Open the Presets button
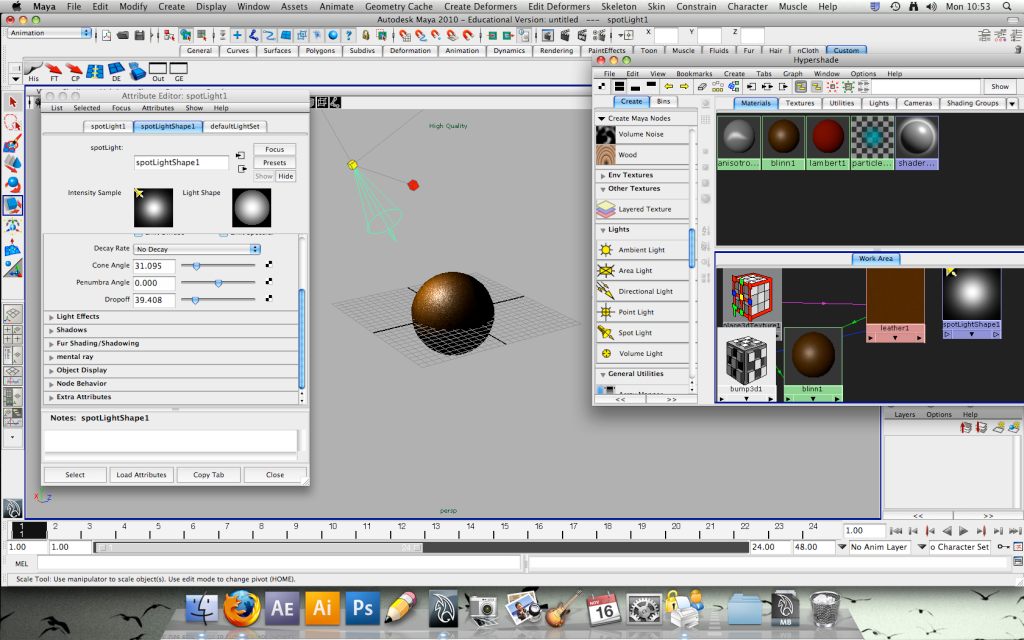This screenshot has width=1024, height=640. click(x=274, y=163)
